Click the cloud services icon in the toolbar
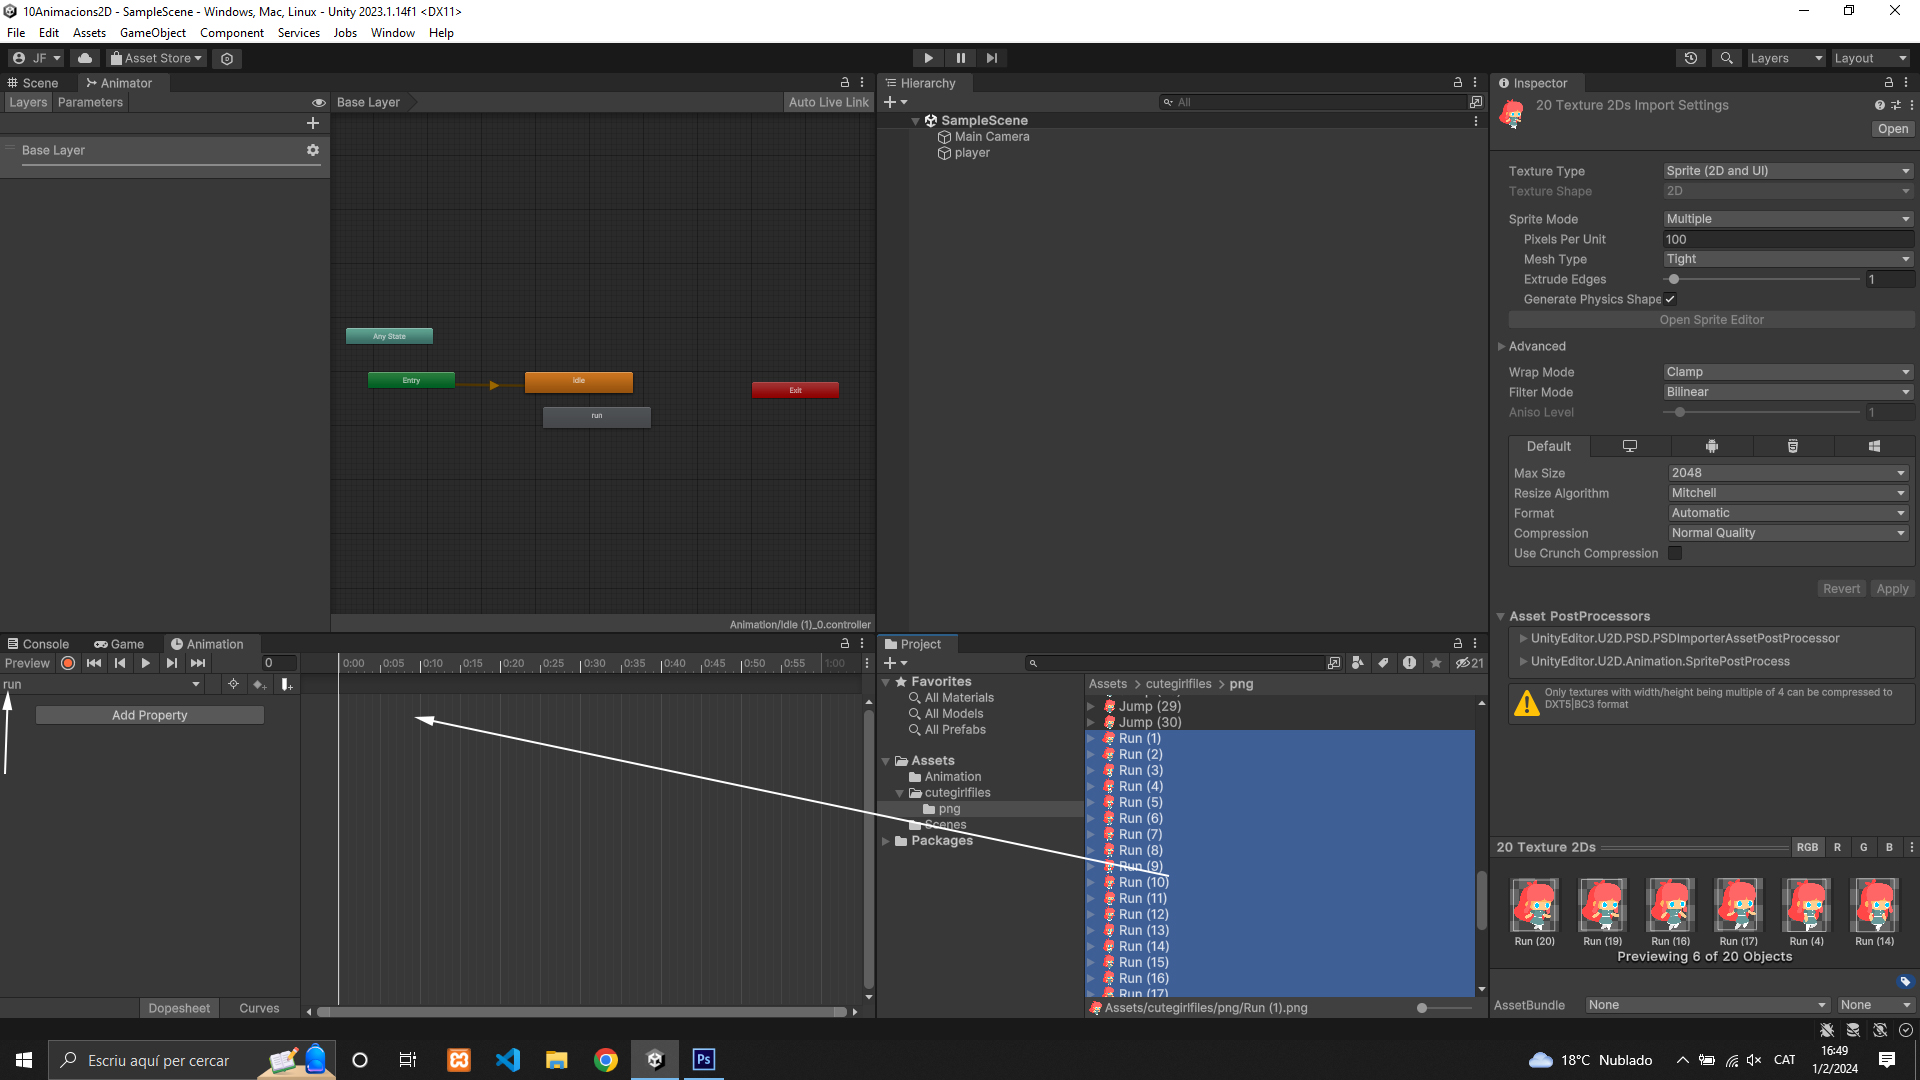This screenshot has height=1080, width=1920. click(85, 58)
